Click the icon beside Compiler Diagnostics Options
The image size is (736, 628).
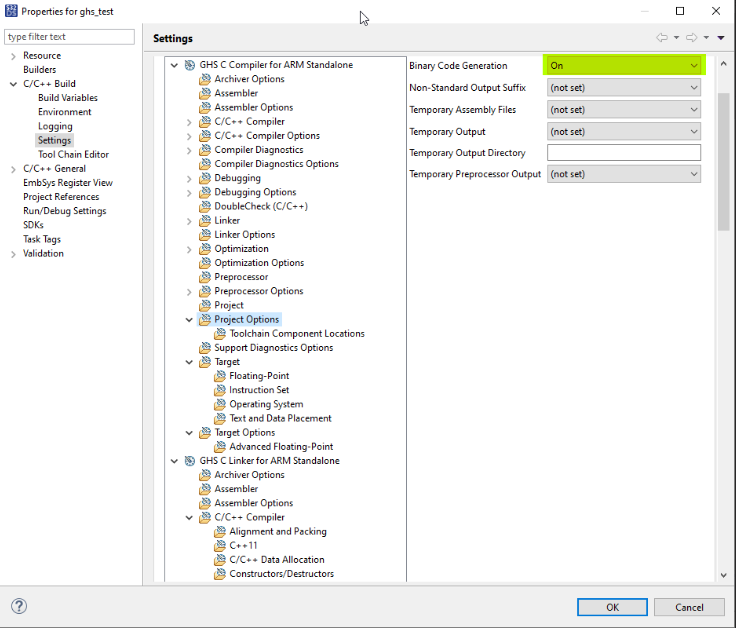tap(205, 164)
